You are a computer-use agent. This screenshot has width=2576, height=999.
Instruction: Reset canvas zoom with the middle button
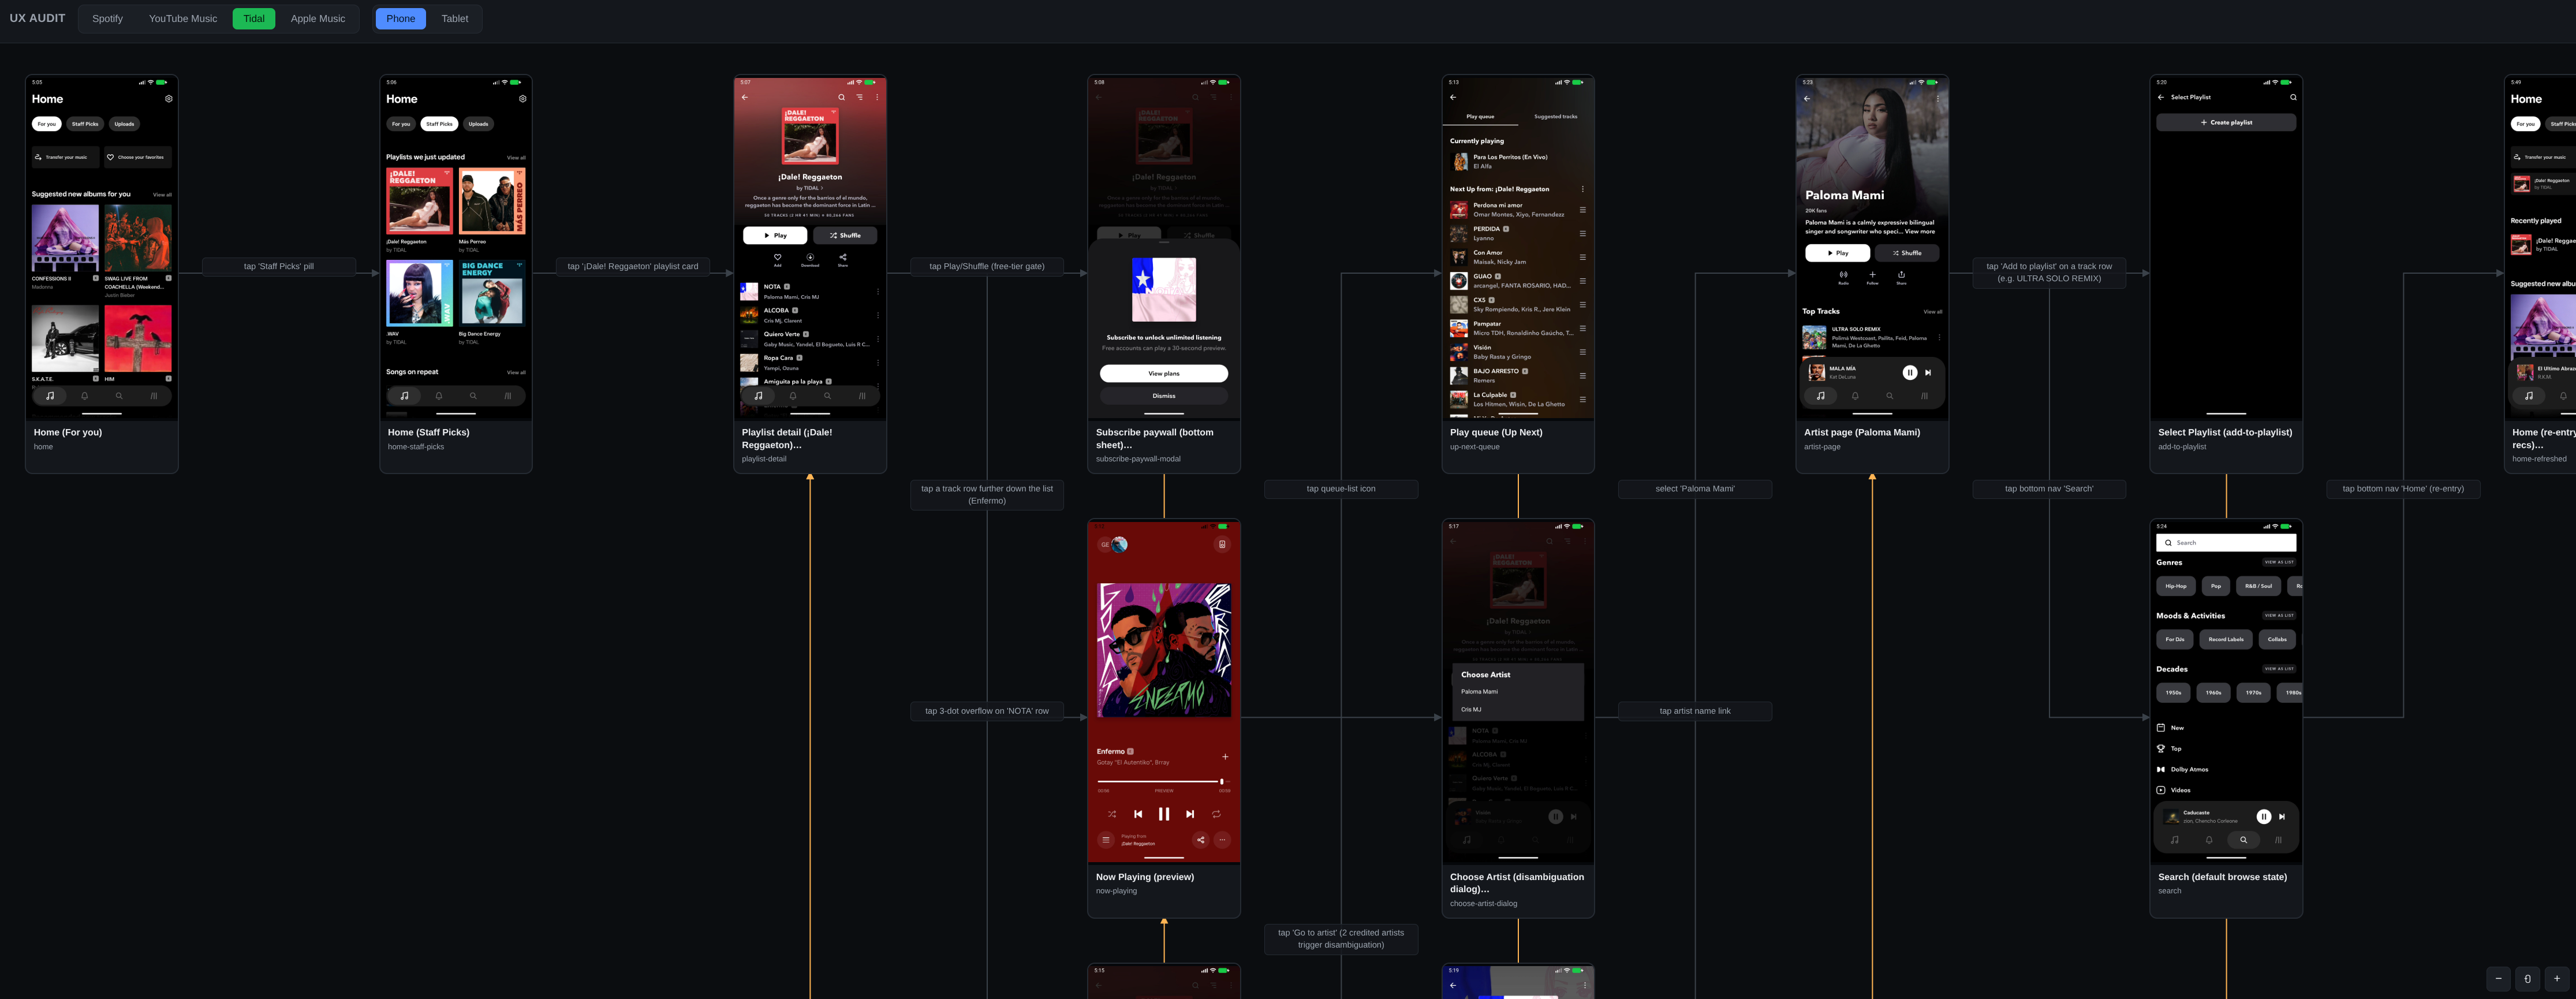click(x=2527, y=978)
